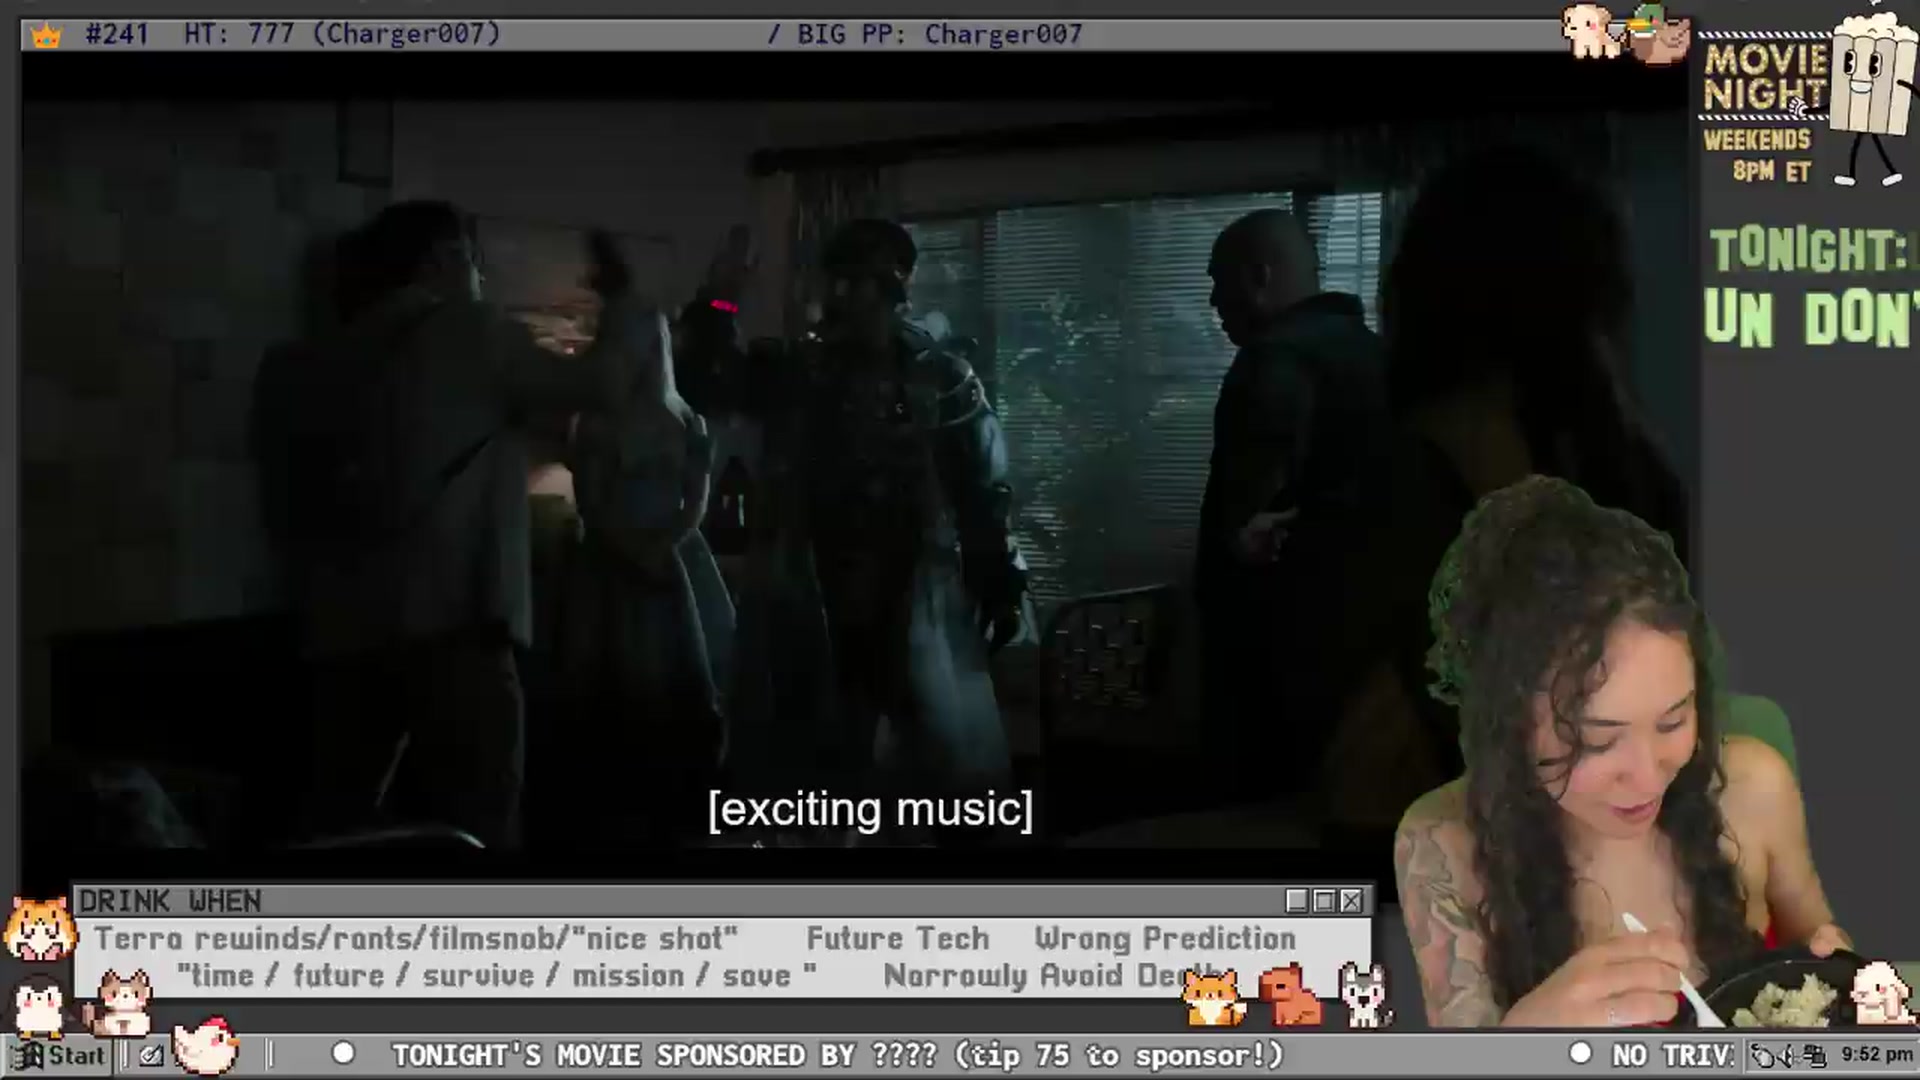The image size is (1920, 1080).
Task: Click the "Future Tech" drink rule
Action: pos(897,939)
